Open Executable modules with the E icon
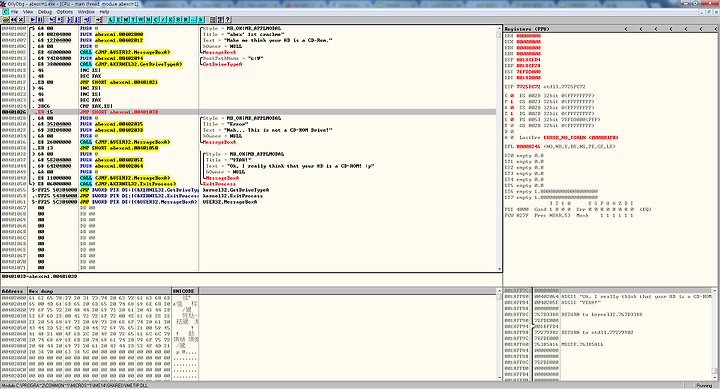 118,20
